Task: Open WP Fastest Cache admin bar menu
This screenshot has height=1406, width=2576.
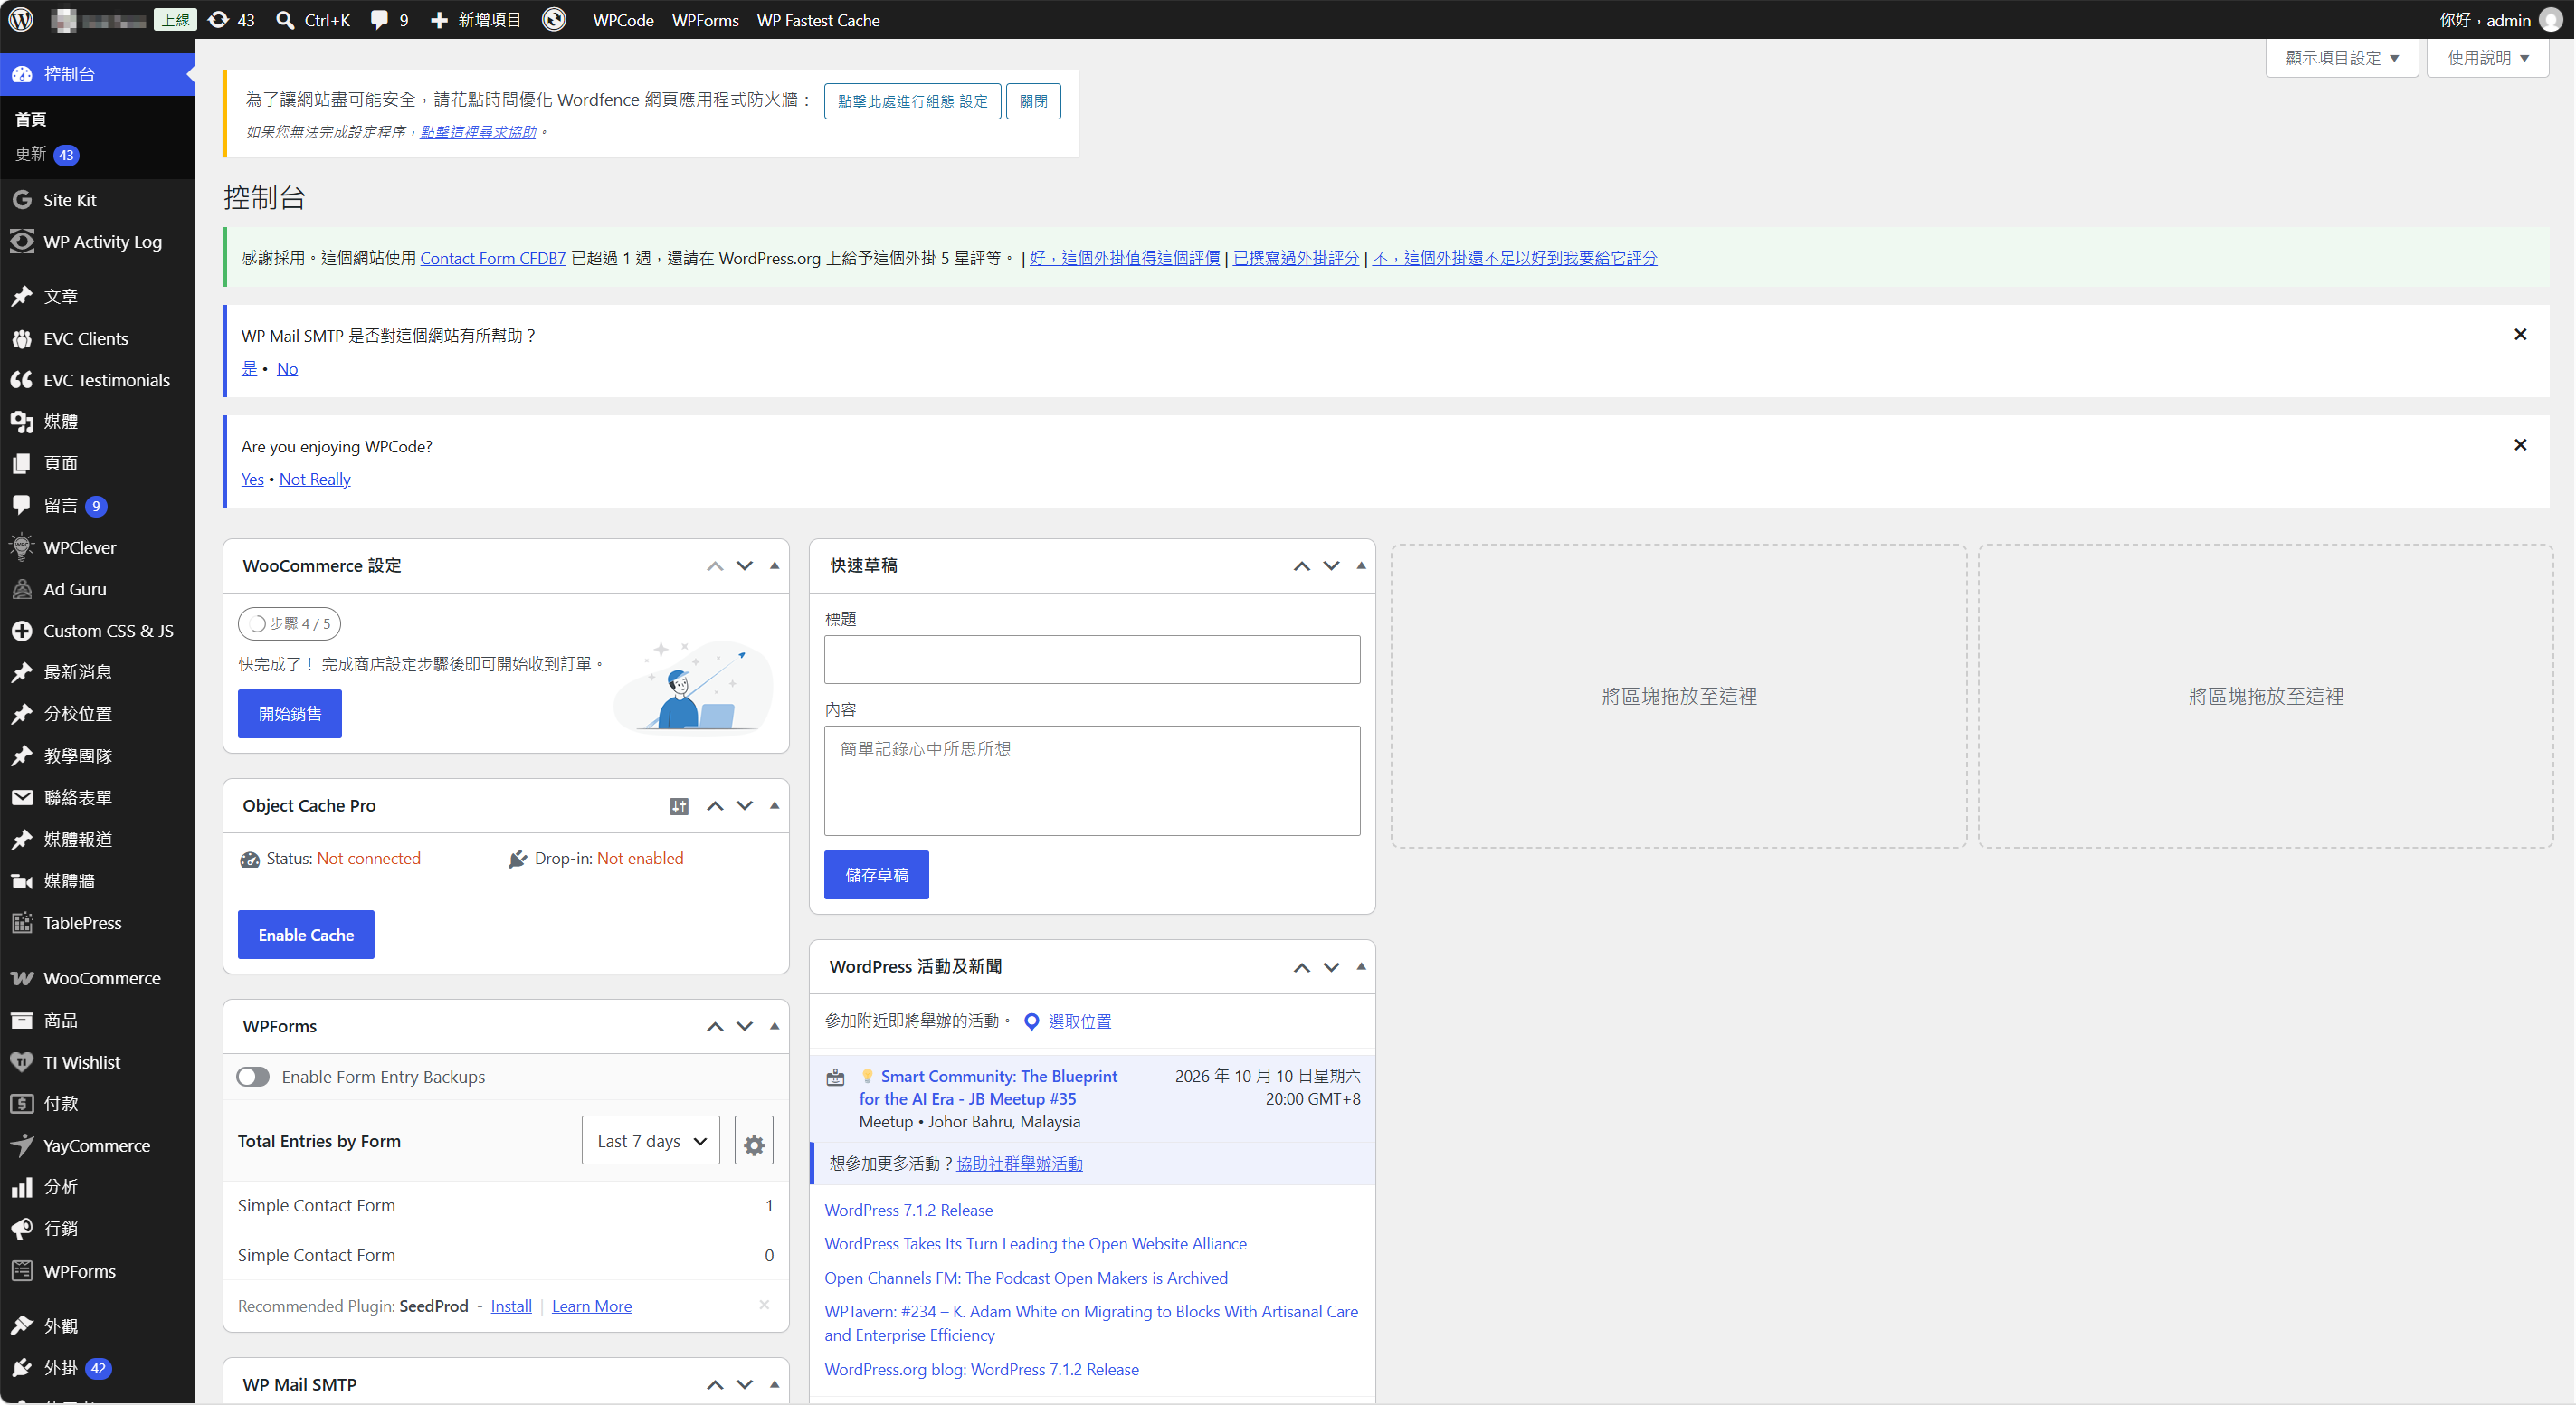Action: [818, 20]
